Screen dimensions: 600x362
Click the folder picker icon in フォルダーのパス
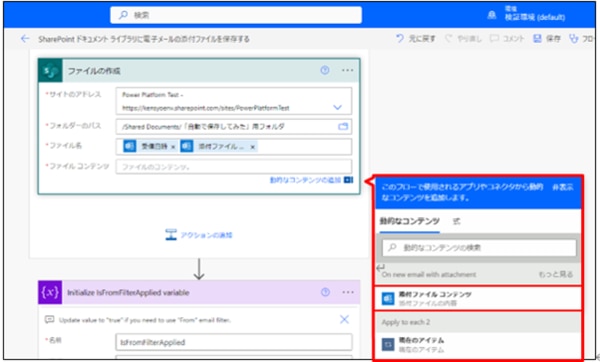(x=343, y=126)
